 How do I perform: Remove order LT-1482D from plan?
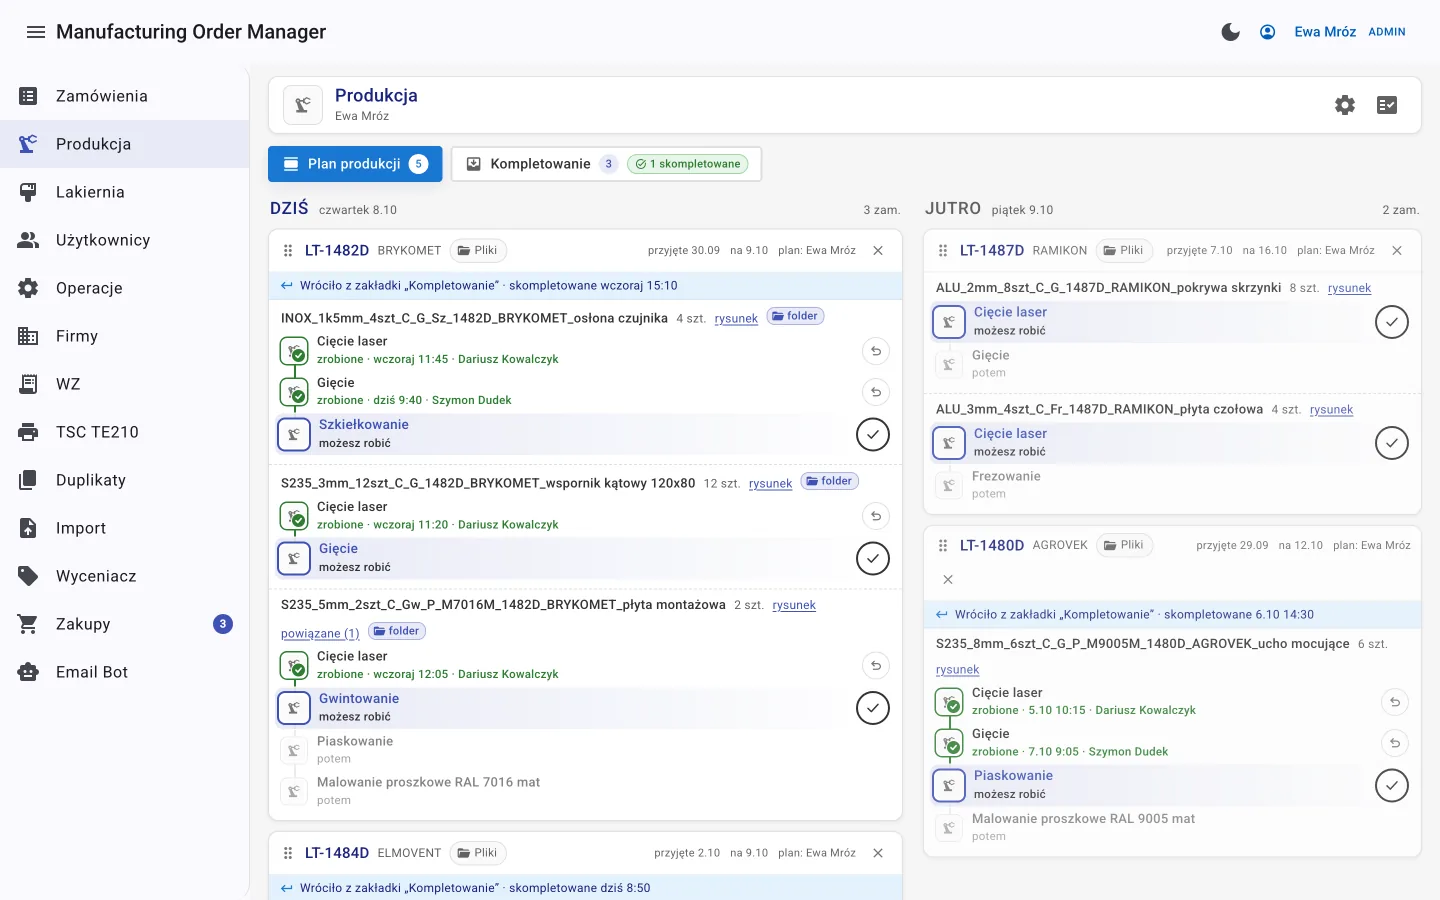point(878,251)
